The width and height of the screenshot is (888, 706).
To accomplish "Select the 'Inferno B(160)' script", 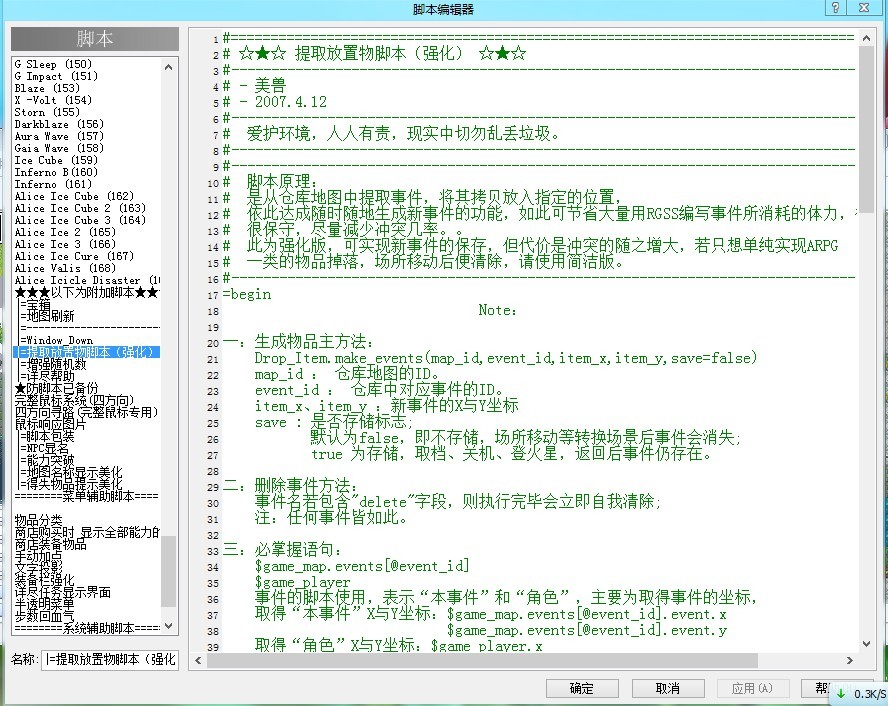I will [x=56, y=172].
